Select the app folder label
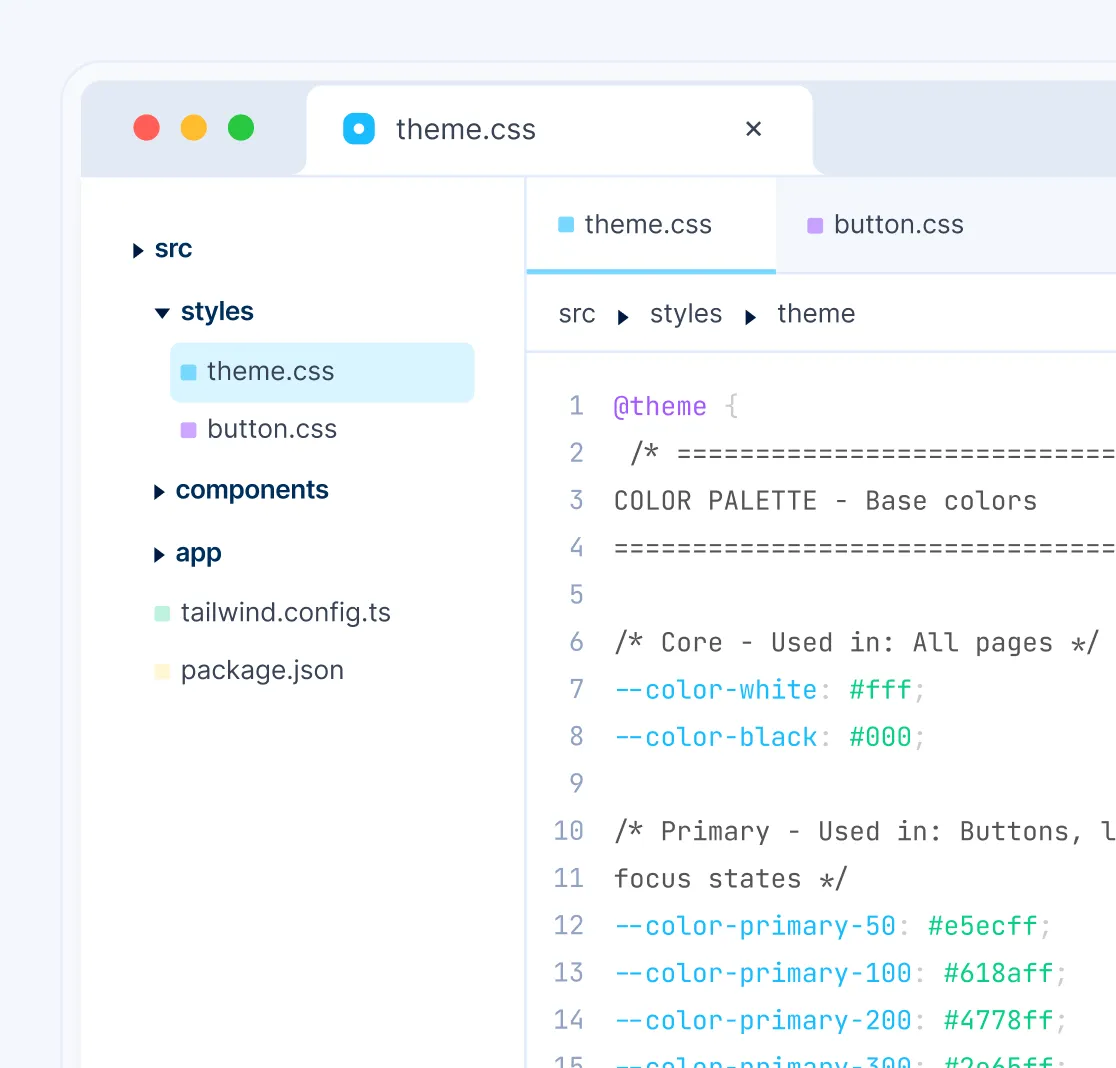The image size is (1116, 1068). 199,554
